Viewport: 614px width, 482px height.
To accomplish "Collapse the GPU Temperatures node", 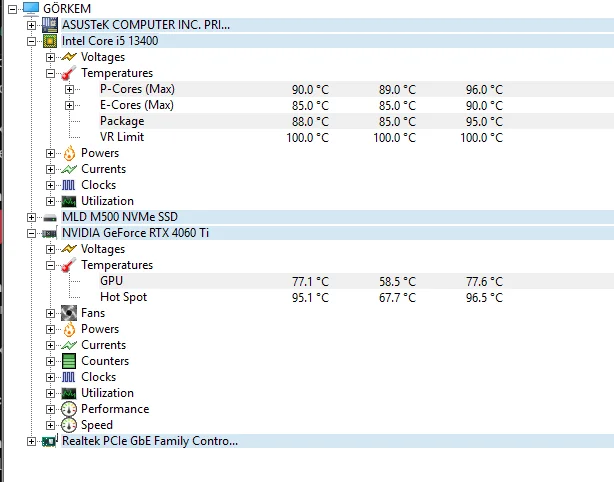I will 50,265.
